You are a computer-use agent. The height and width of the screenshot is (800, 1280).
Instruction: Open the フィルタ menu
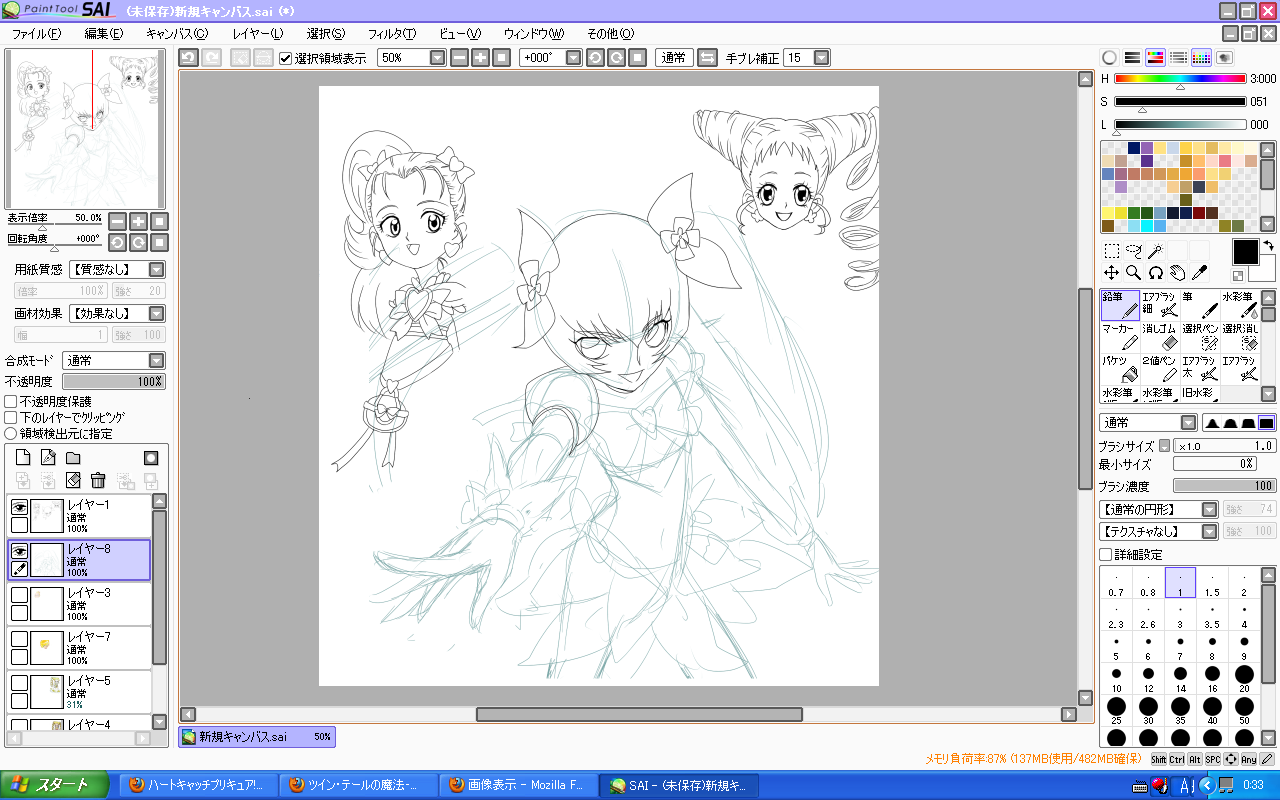pos(392,33)
